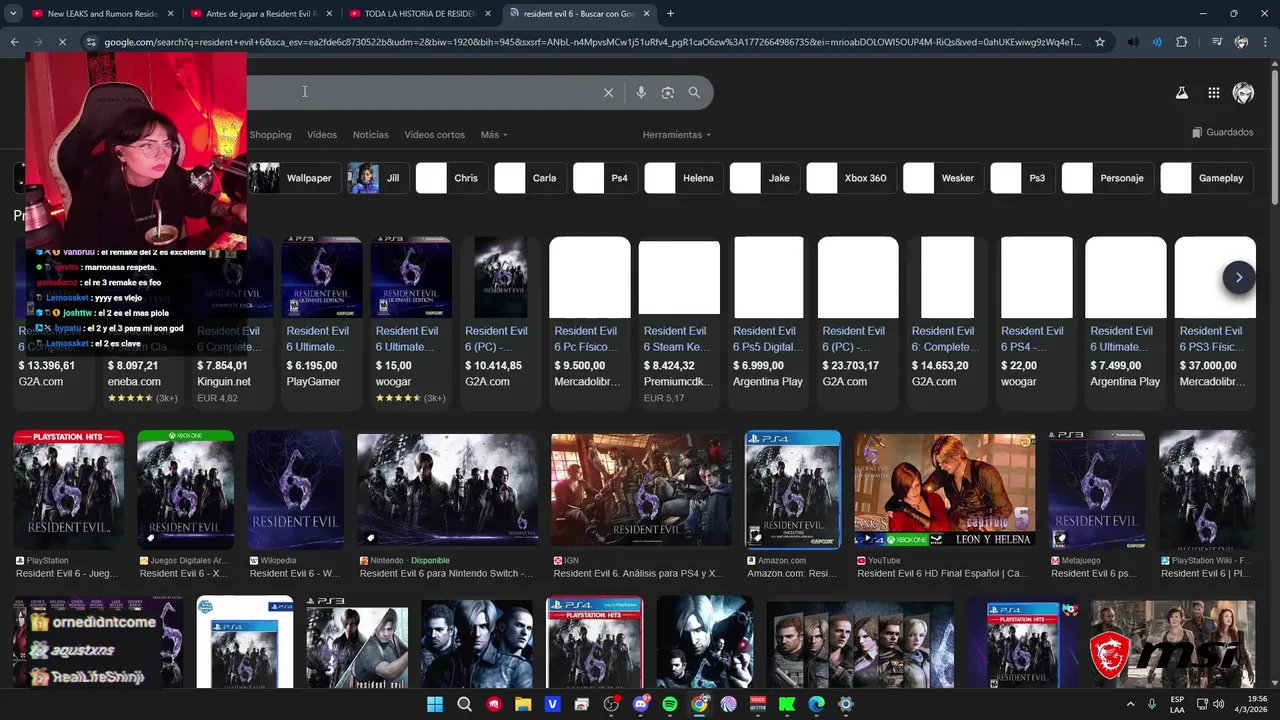
Task: Switch to the Noticias results tab
Action: (x=371, y=135)
